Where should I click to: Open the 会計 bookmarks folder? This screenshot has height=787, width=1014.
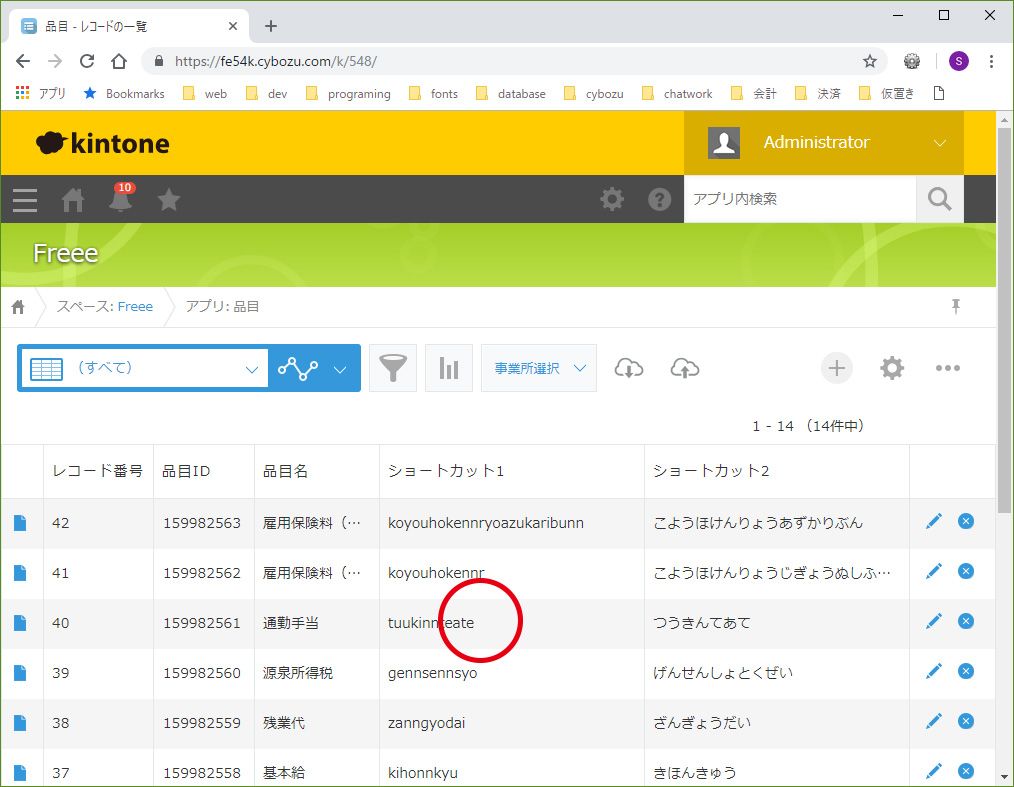click(754, 94)
